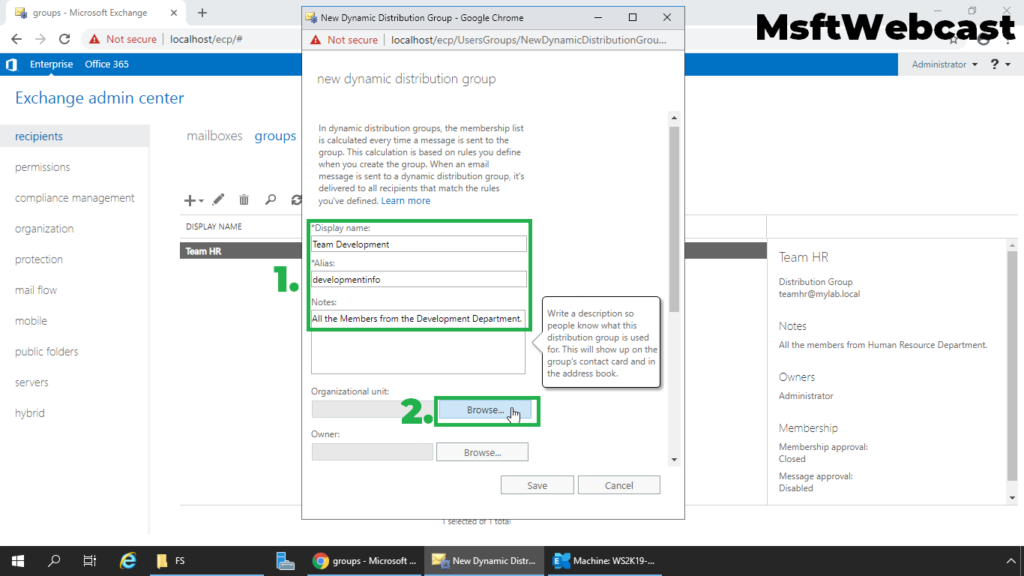Click the delete trash can icon

[244, 200]
